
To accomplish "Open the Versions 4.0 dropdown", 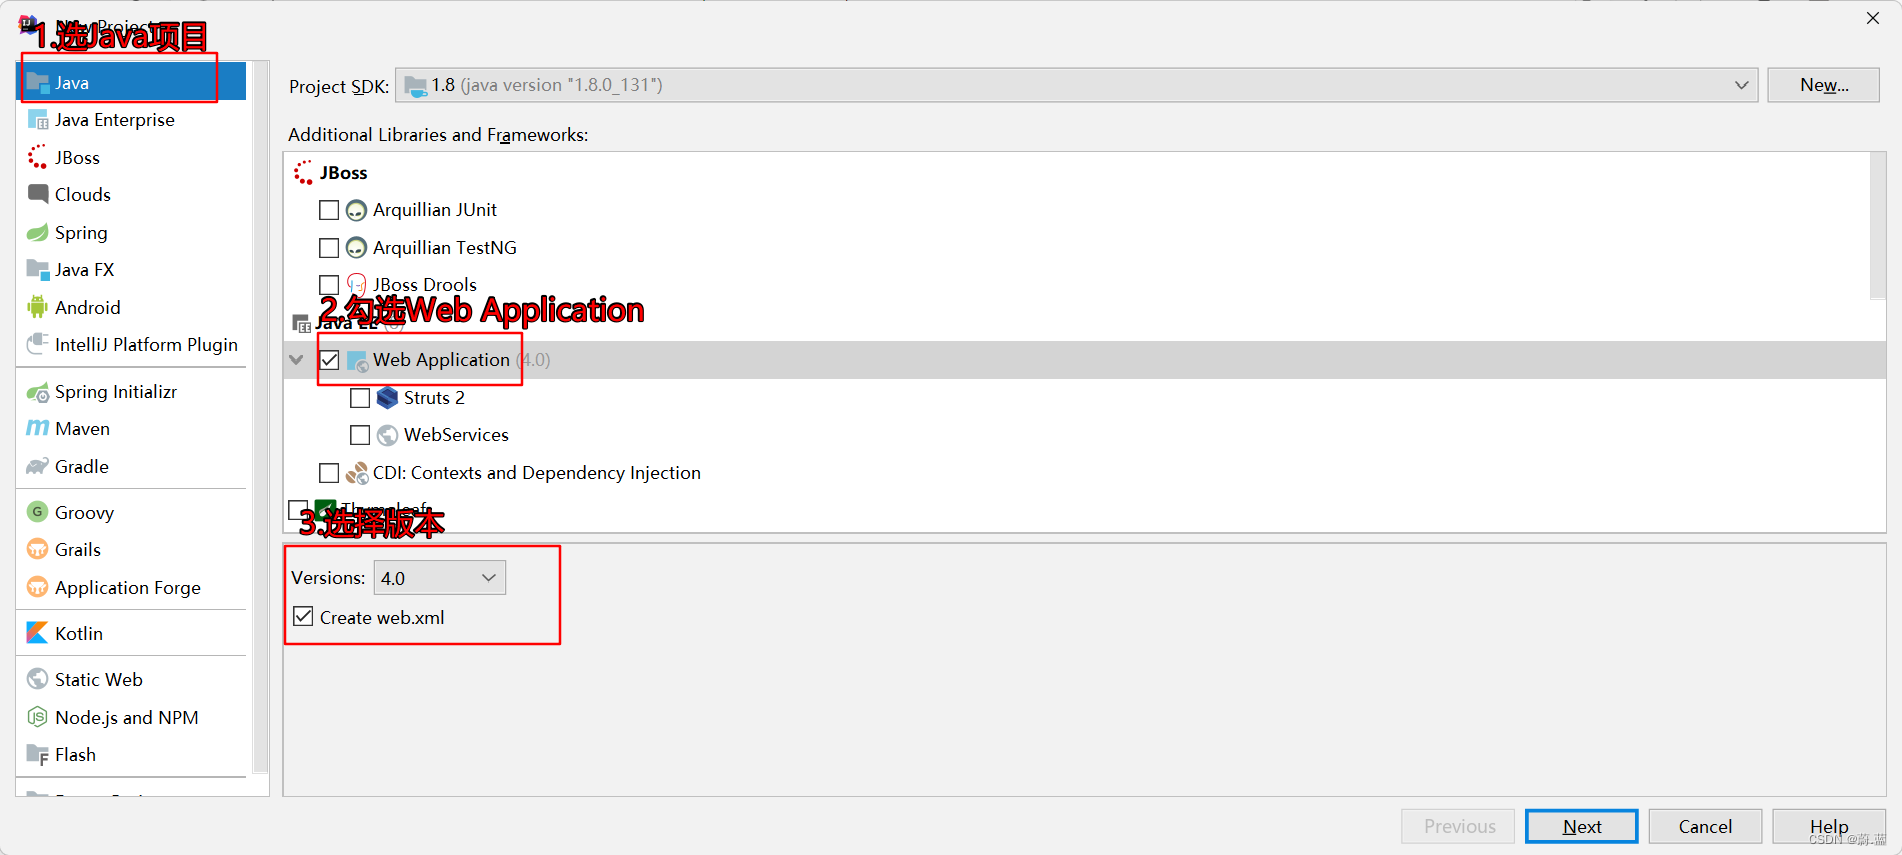I will click(440, 578).
